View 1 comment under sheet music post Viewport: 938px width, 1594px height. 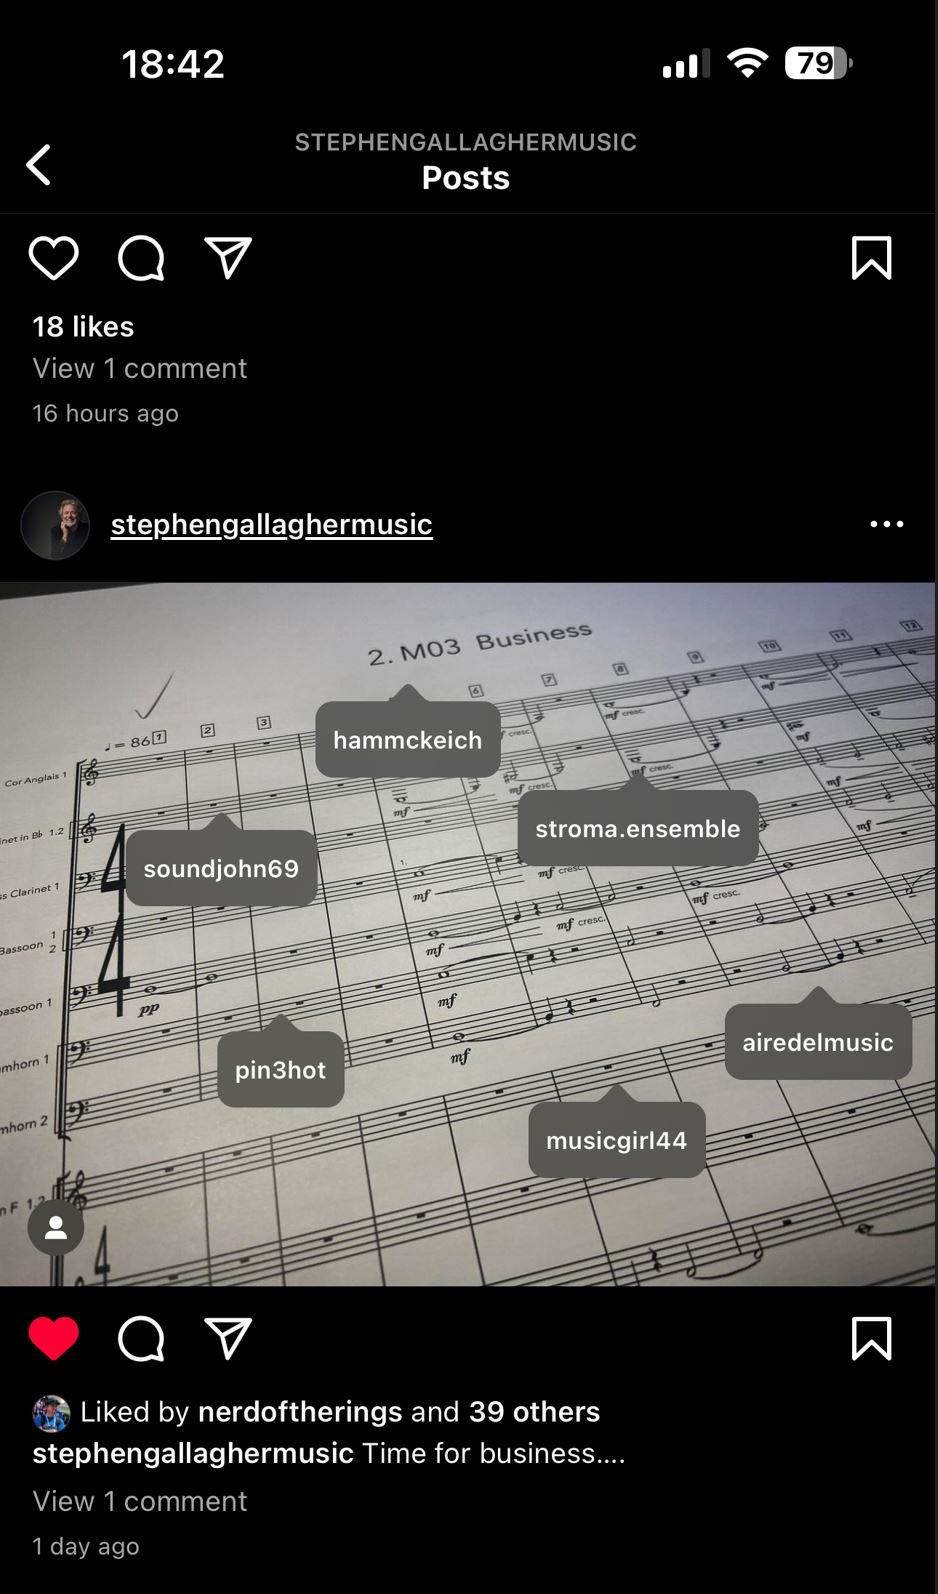[139, 1501]
